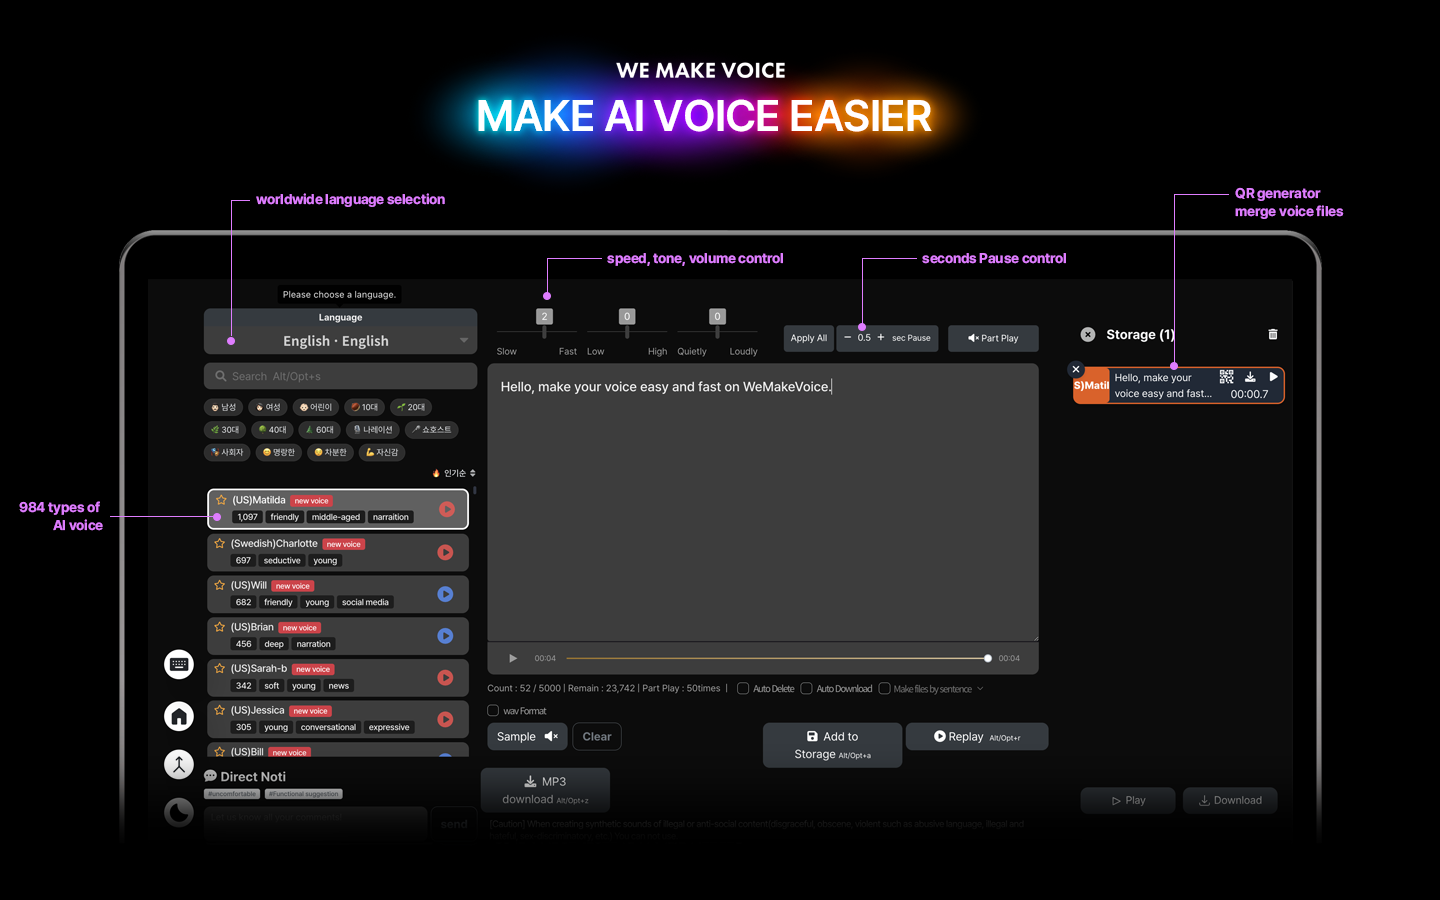Empty storage with the trash icon
Screen dimensions: 1440x900
[x=1273, y=334]
